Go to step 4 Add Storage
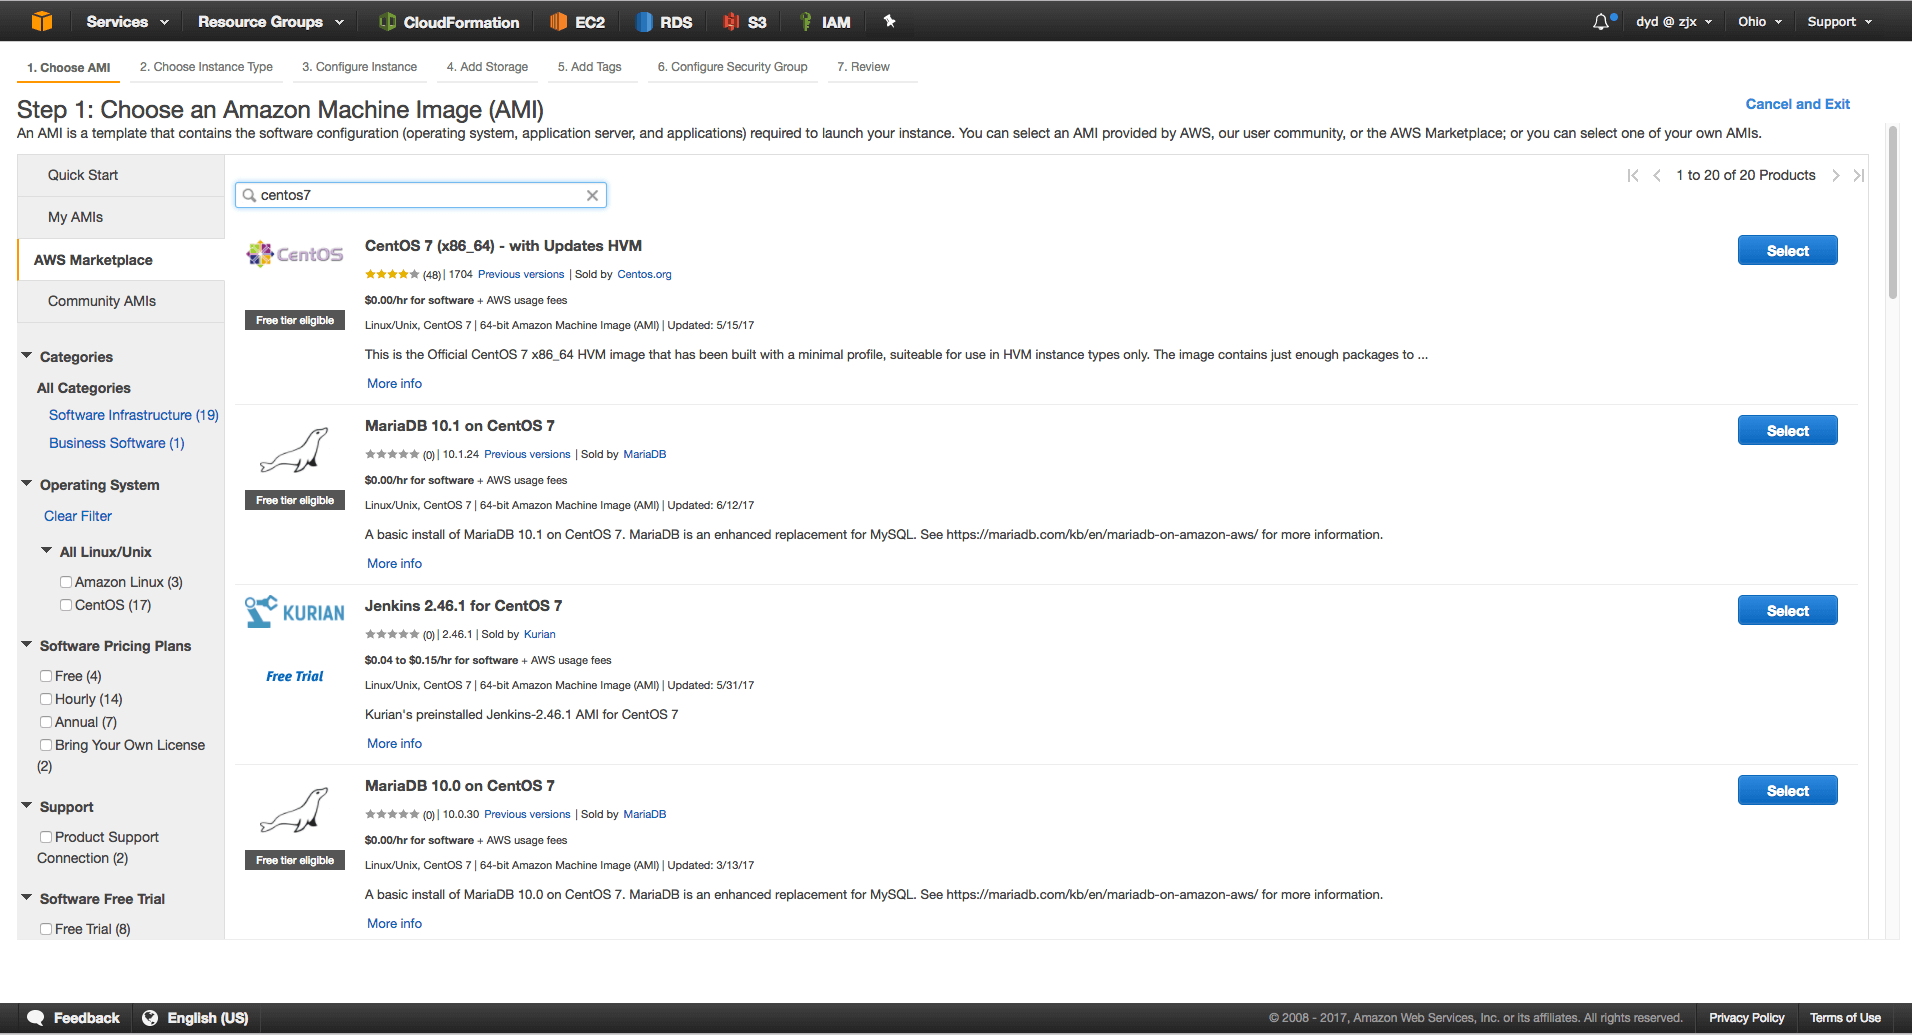This screenshot has width=1912, height=1035. pos(487,67)
